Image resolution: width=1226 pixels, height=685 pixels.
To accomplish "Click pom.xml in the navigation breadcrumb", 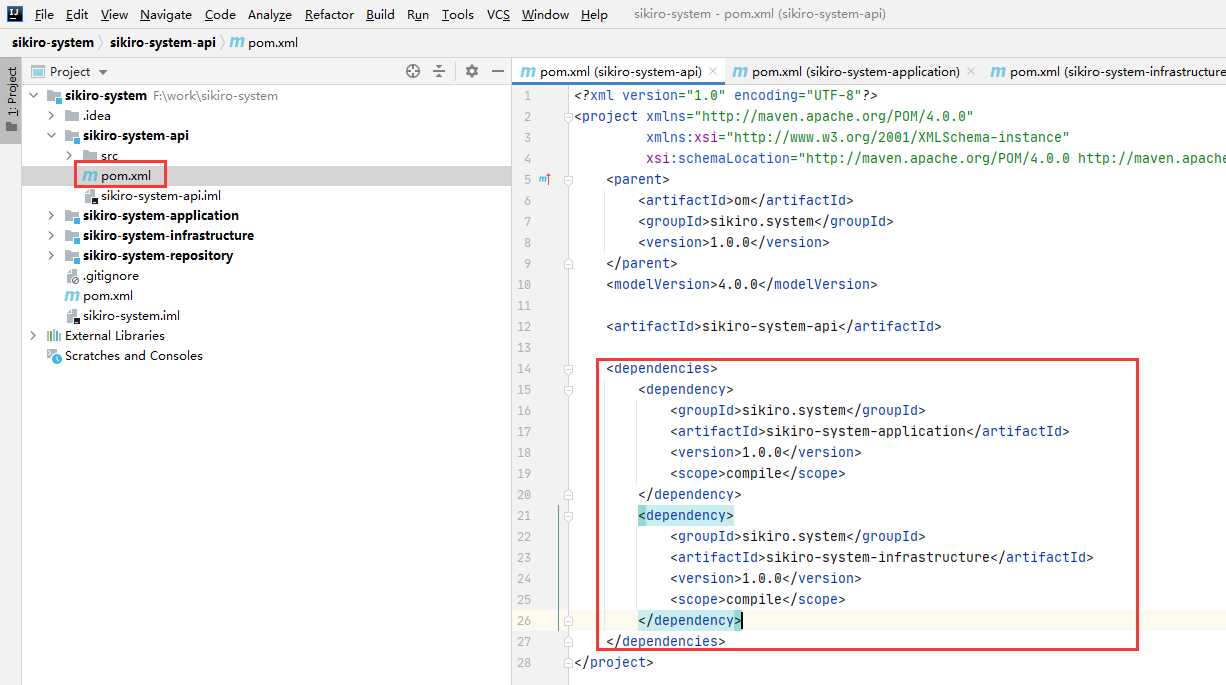I will point(264,43).
